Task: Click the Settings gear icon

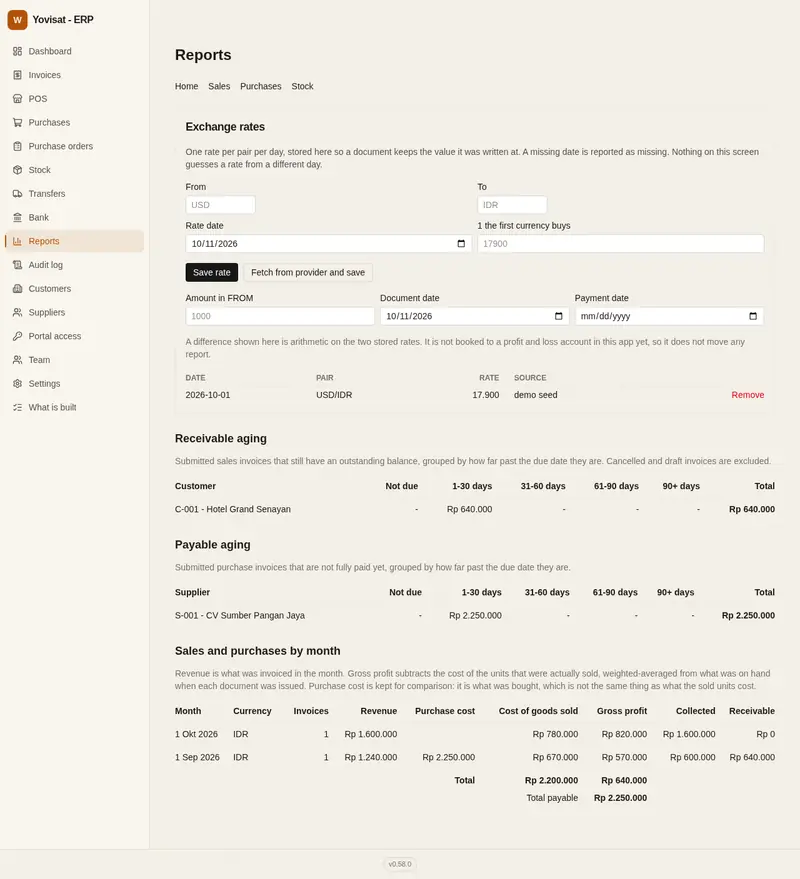Action: 17,383
